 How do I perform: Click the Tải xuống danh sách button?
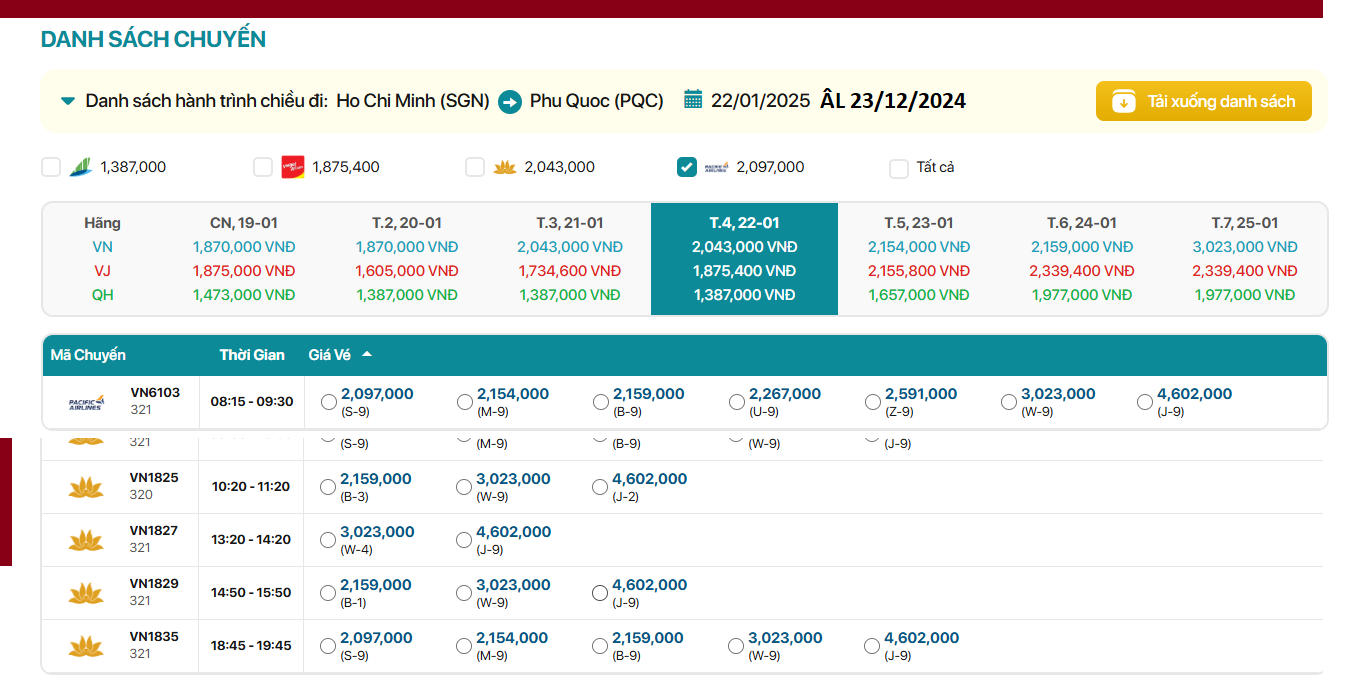click(1203, 101)
